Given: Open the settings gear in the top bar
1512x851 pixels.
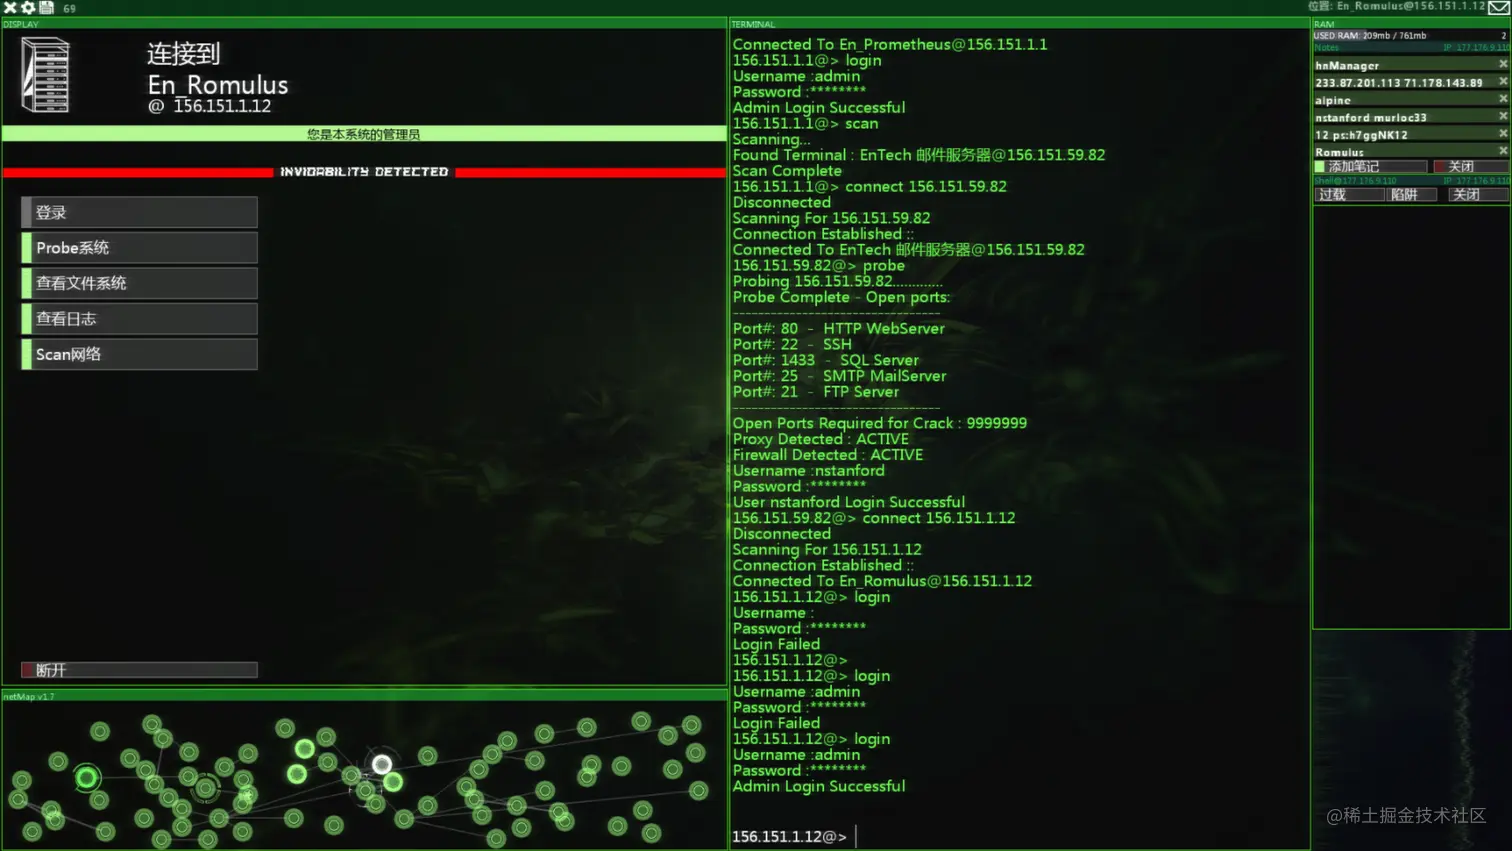Looking at the screenshot, I should 28,7.
